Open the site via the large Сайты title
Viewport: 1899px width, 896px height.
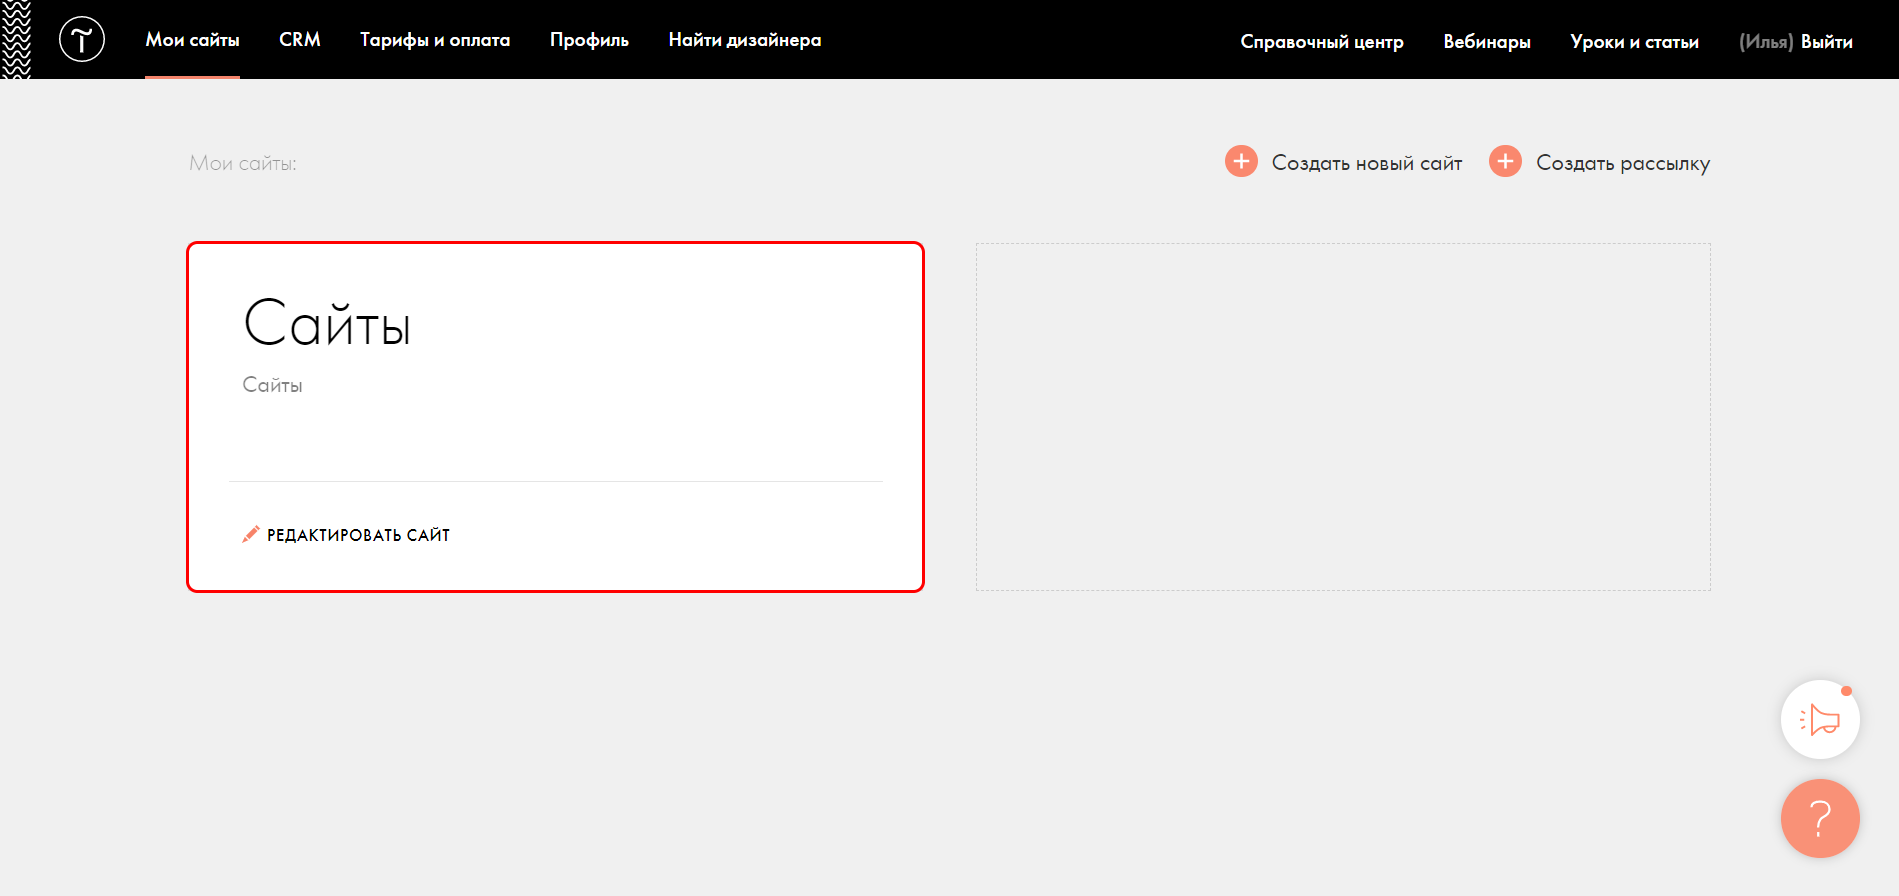point(327,324)
